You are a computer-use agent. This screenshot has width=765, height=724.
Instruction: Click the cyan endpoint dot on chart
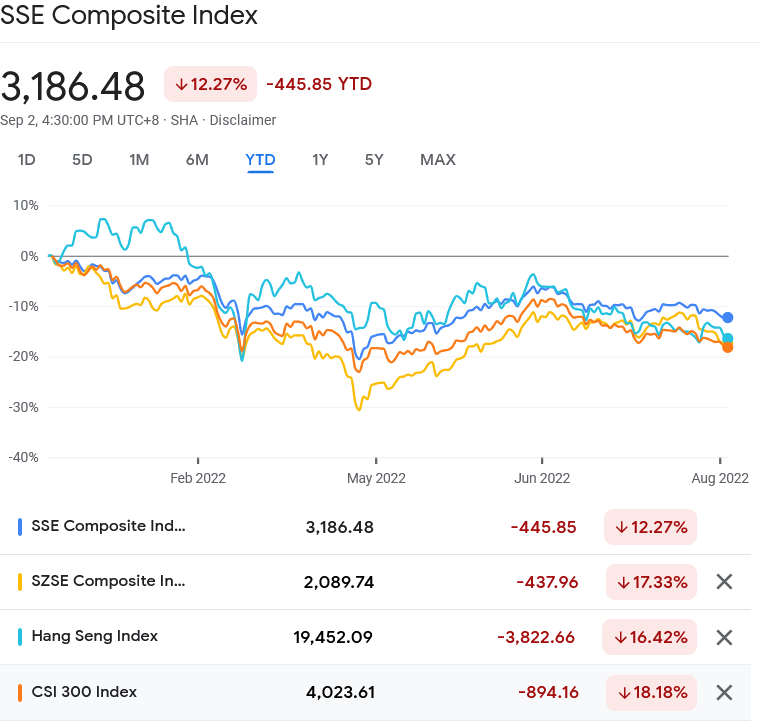click(727, 338)
